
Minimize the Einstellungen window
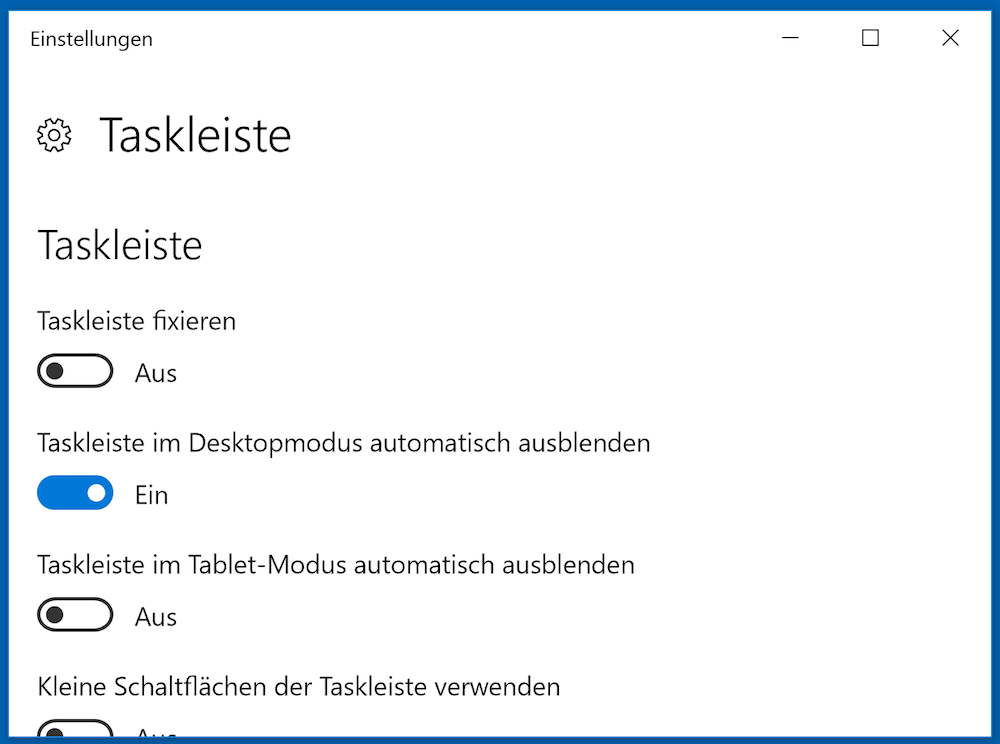[790, 38]
